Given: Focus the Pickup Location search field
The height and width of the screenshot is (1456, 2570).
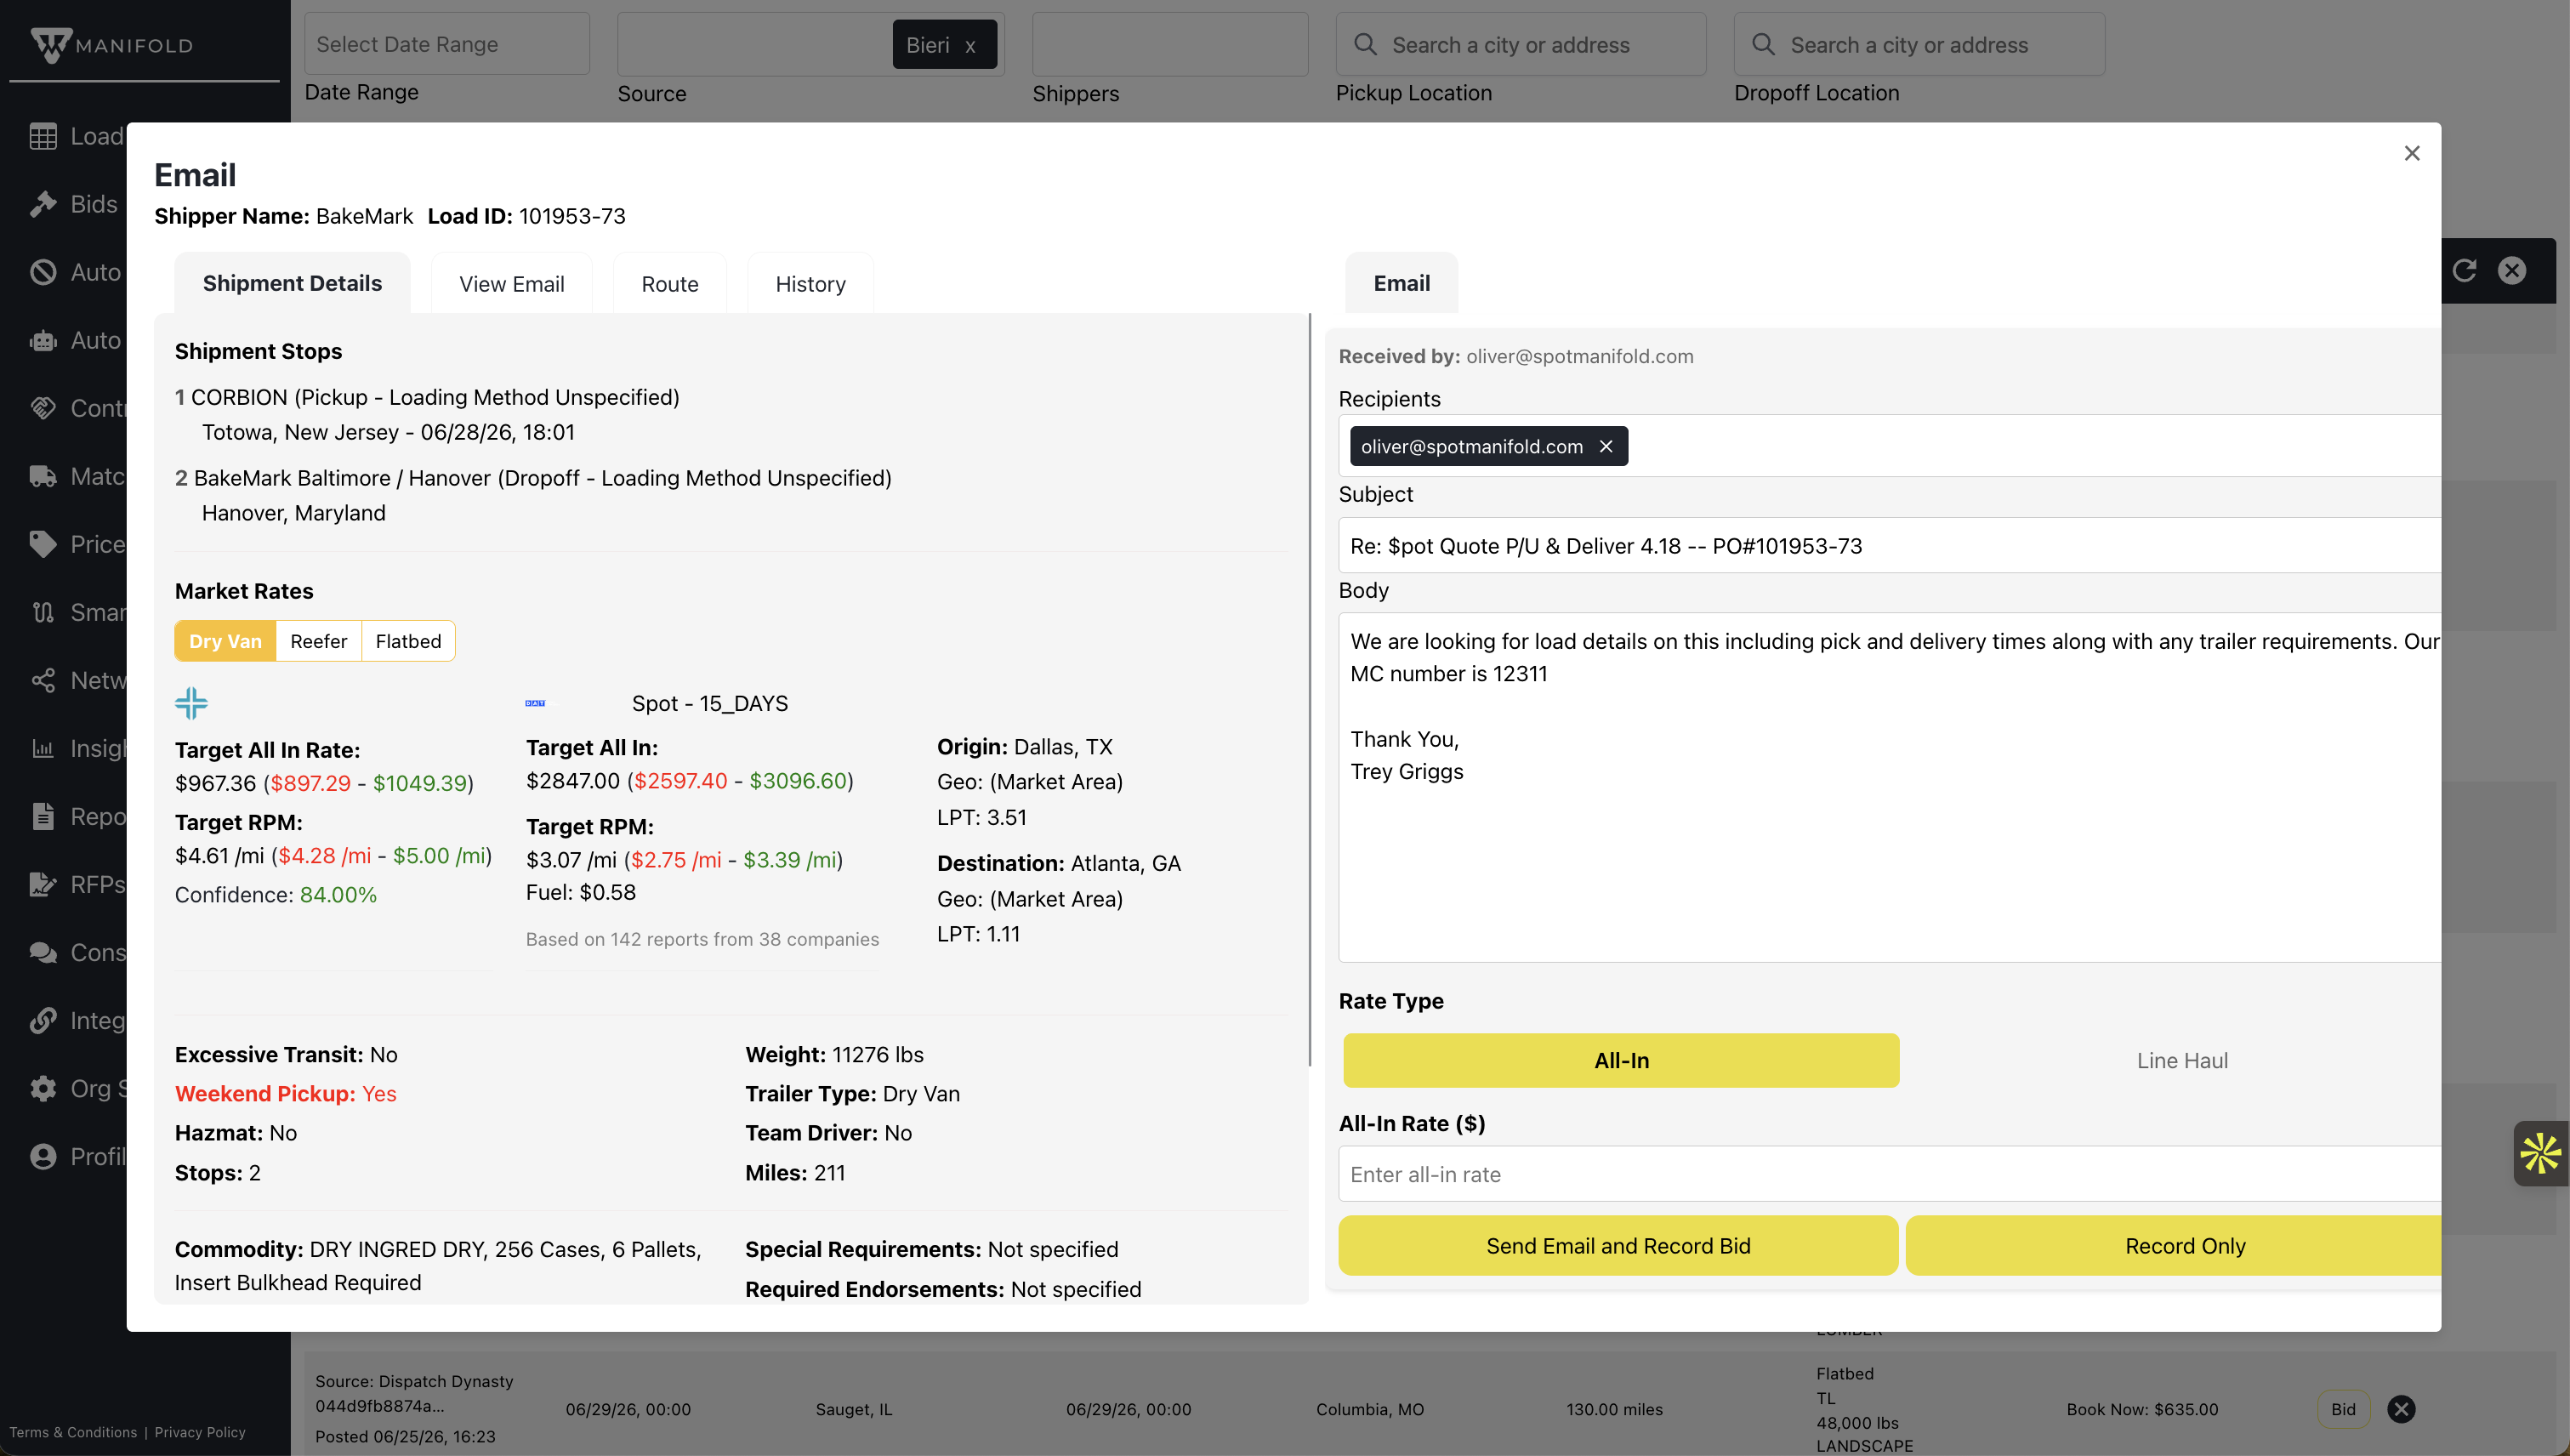Looking at the screenshot, I should (x=1521, y=44).
